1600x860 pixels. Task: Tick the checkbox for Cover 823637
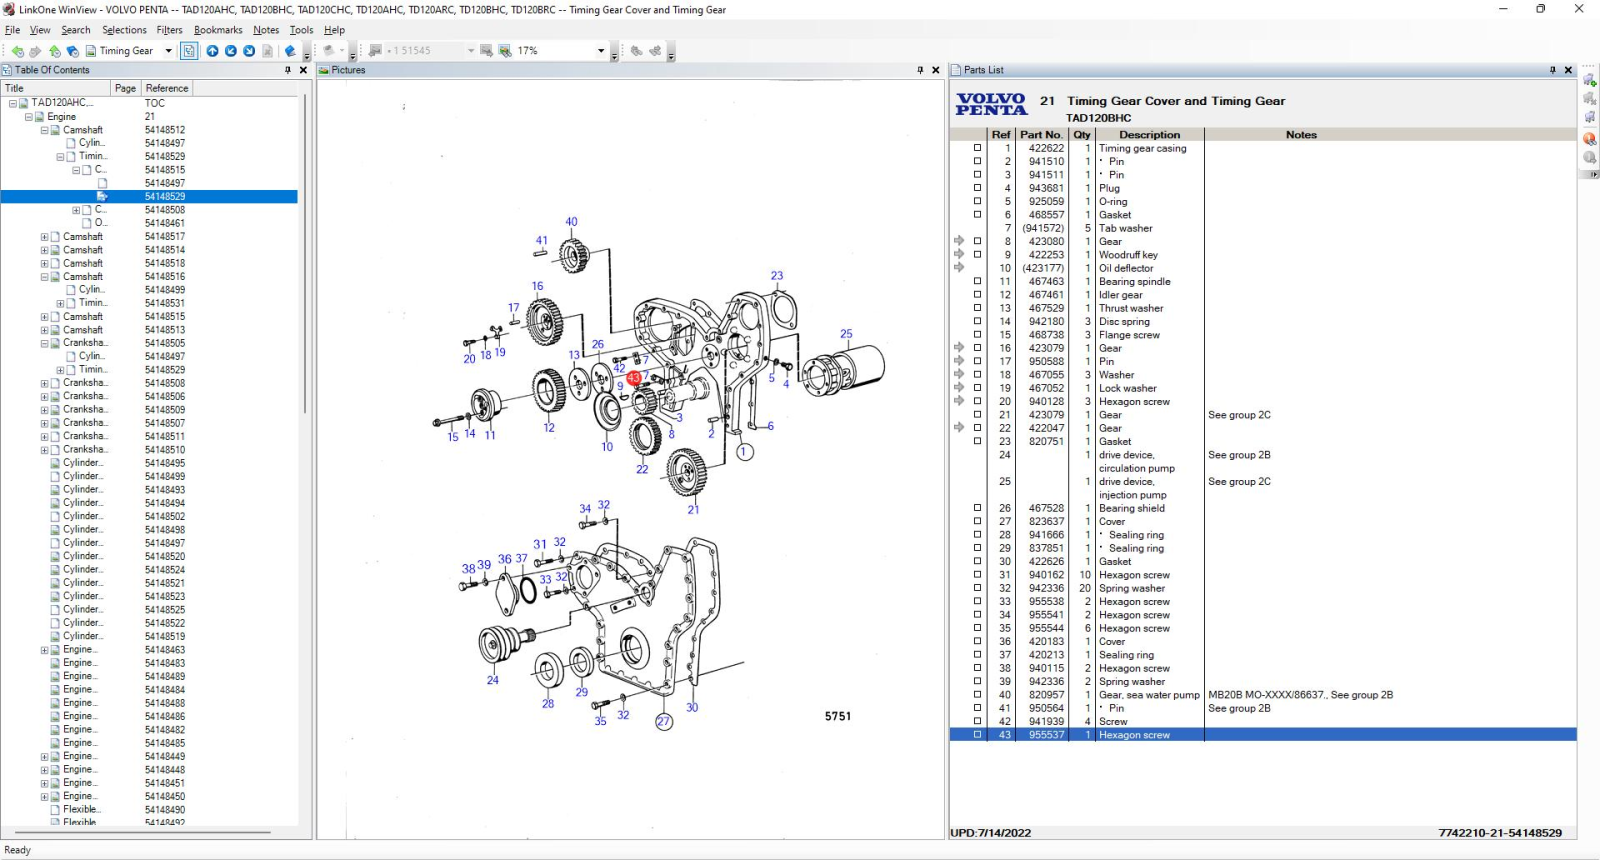click(977, 521)
